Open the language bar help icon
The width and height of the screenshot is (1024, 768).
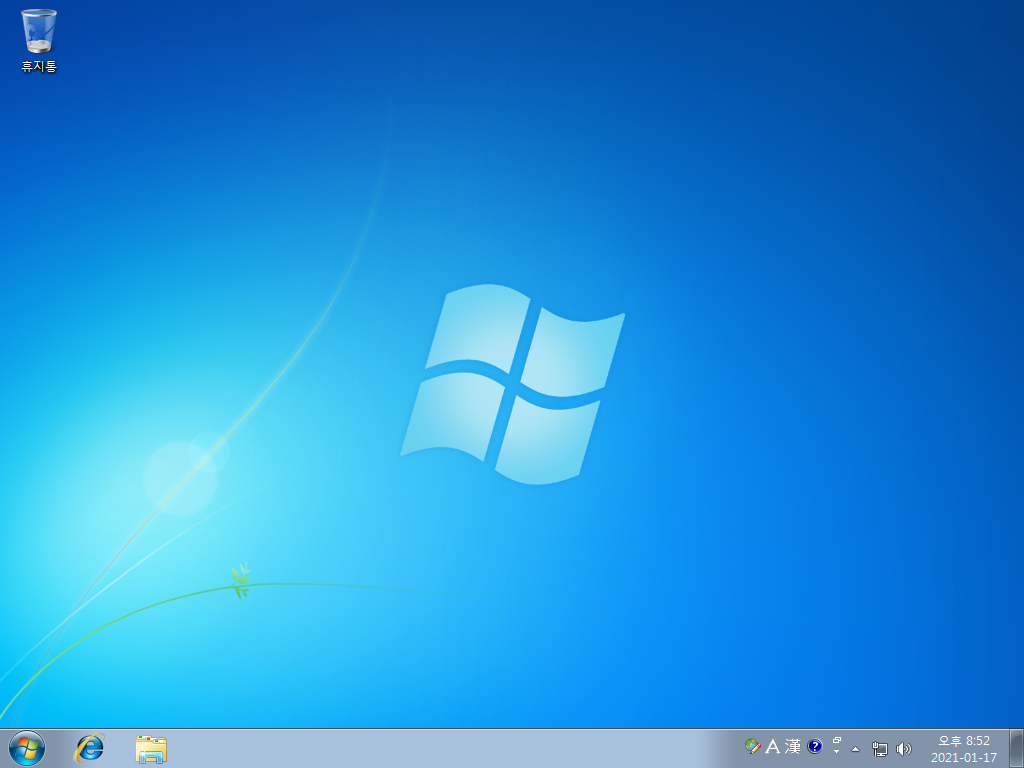click(814, 746)
